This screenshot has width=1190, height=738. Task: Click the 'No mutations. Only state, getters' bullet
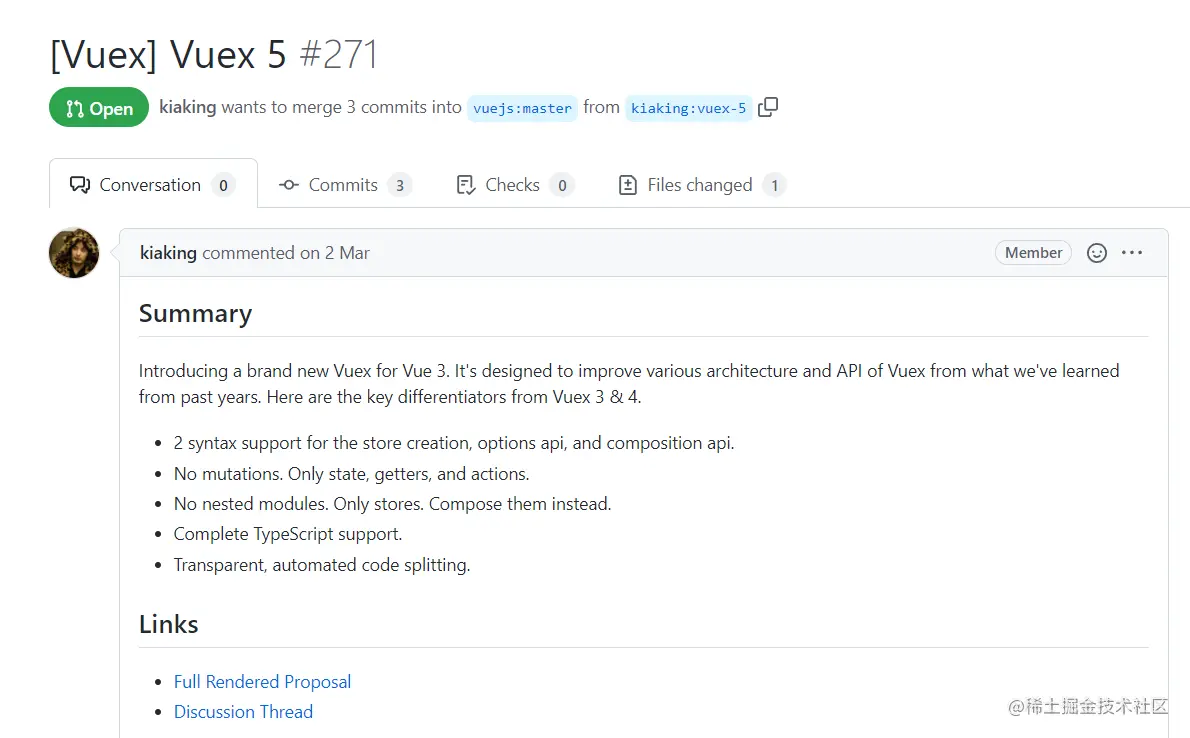[351, 474]
